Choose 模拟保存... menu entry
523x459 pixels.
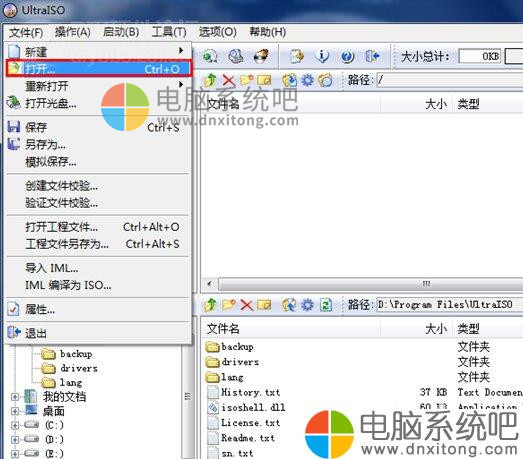(x=98, y=162)
